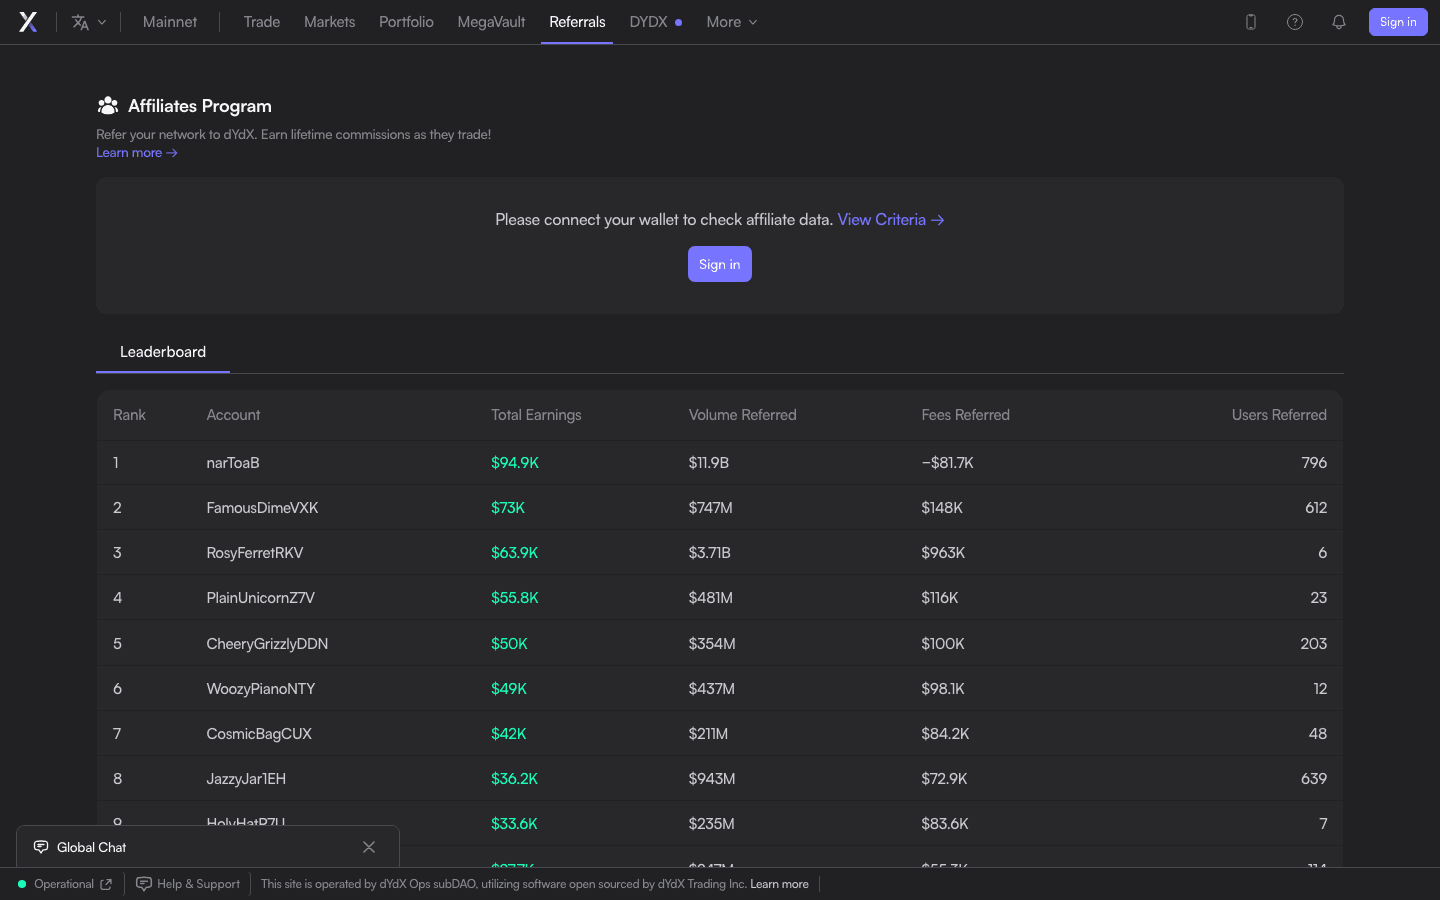1440x900 pixels.
Task: Click the JazzyJar1EH account name
Action: point(246,779)
